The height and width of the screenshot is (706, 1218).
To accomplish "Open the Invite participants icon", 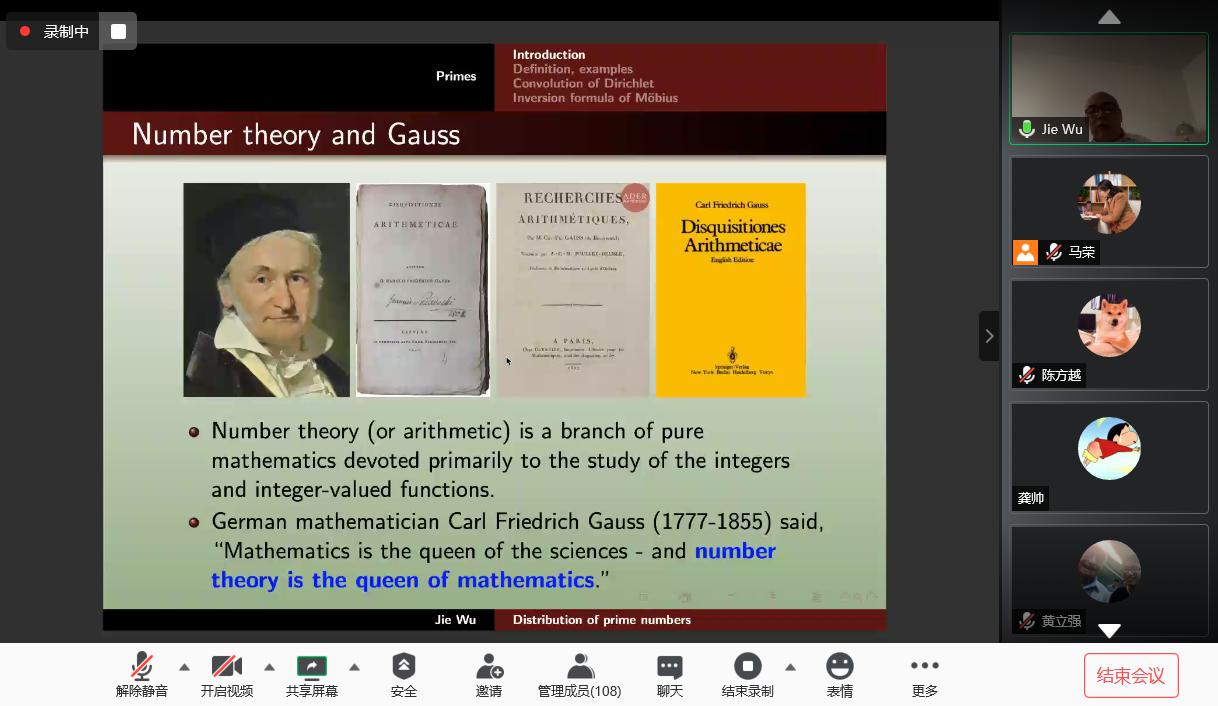I will (489, 667).
